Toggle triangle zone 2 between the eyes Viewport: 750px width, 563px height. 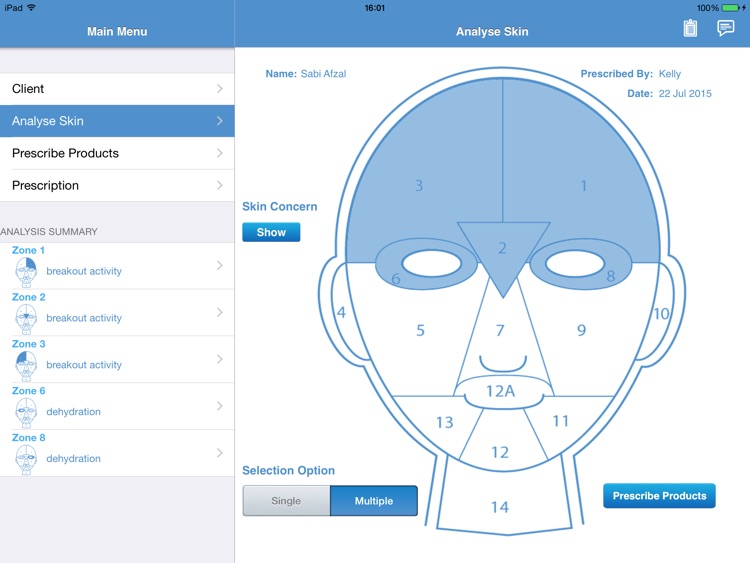coord(502,249)
